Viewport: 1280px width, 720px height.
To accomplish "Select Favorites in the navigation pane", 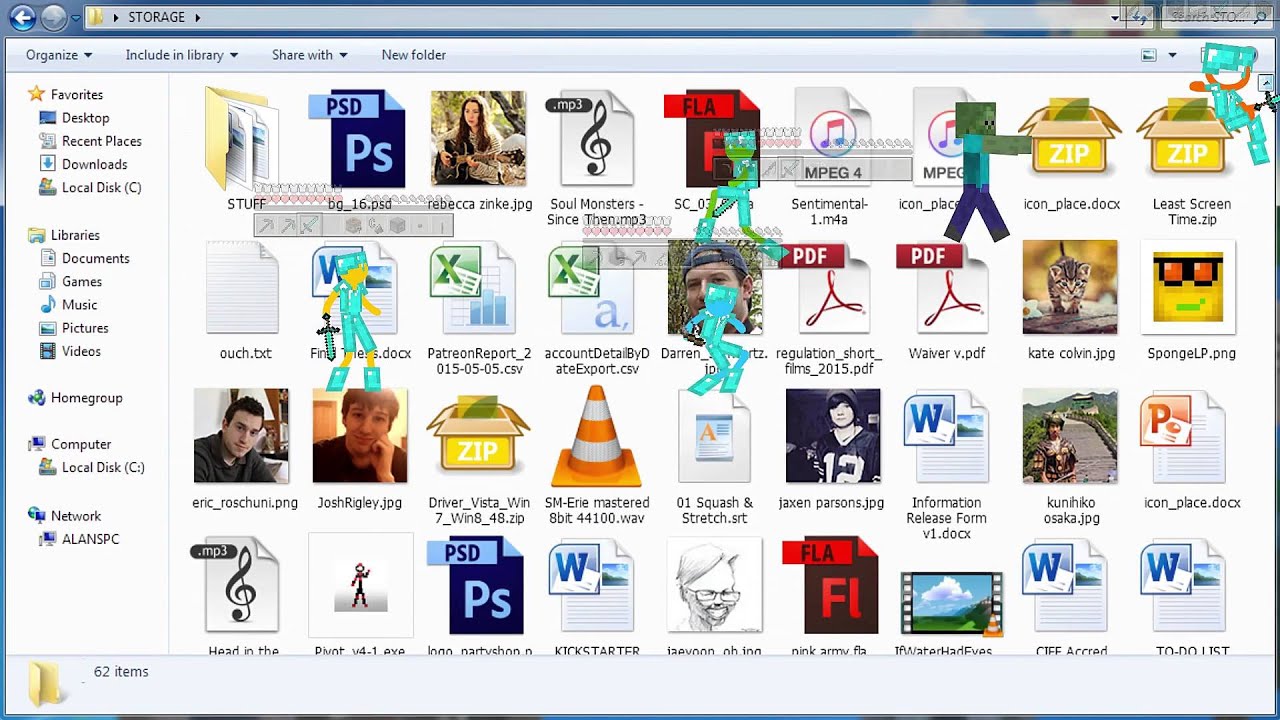I will click(66, 94).
